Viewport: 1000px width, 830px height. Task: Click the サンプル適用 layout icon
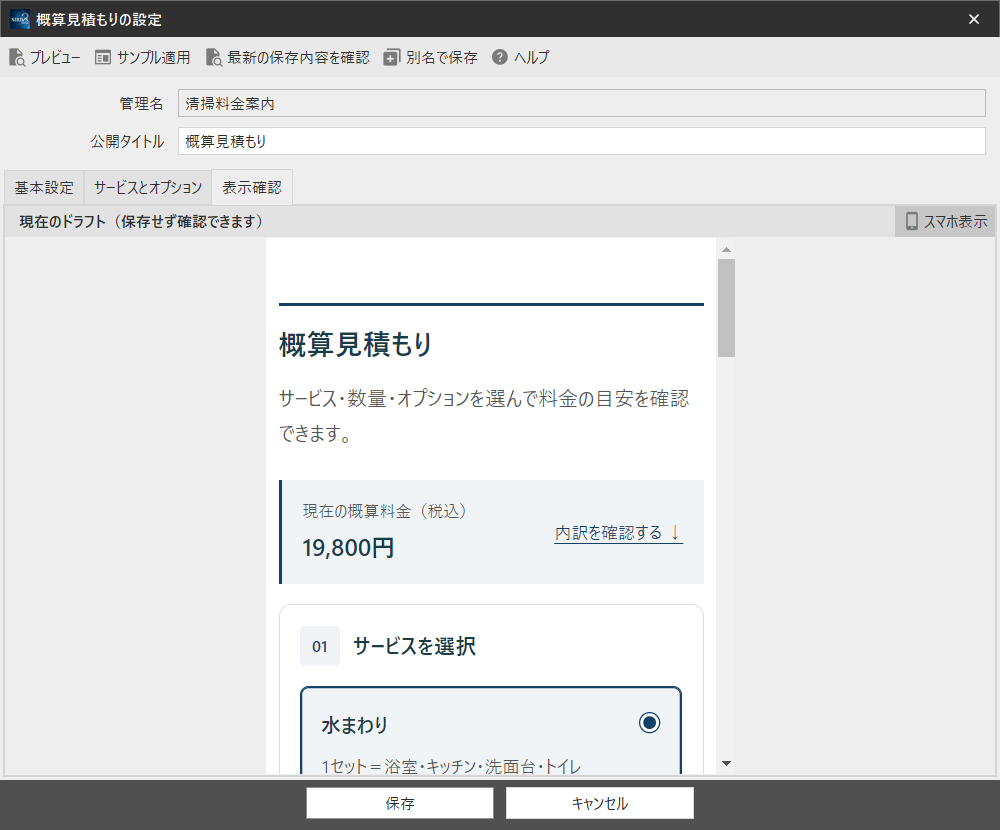coord(103,57)
